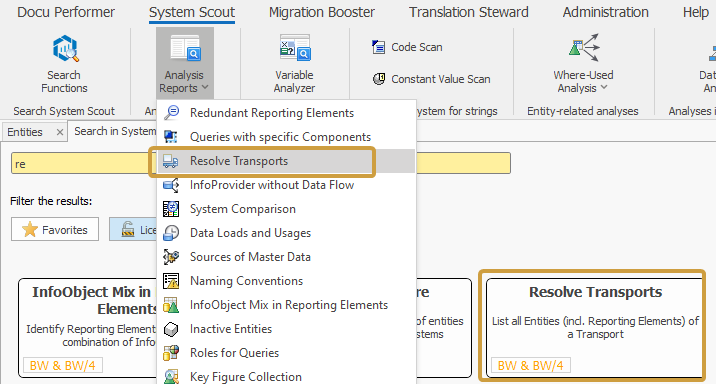The height and width of the screenshot is (384, 716).
Task: Click the Resolve Transports truck icon
Action: click(170, 161)
